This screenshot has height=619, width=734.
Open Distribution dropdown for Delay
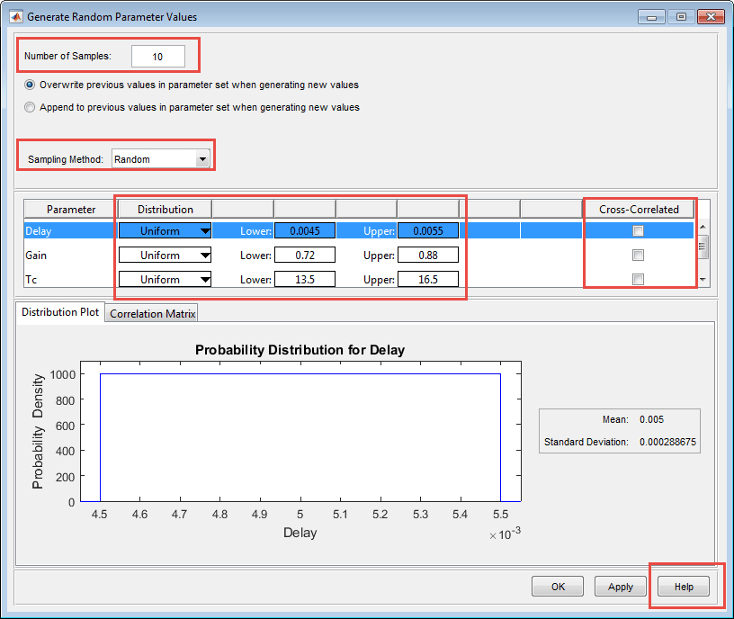[165, 231]
